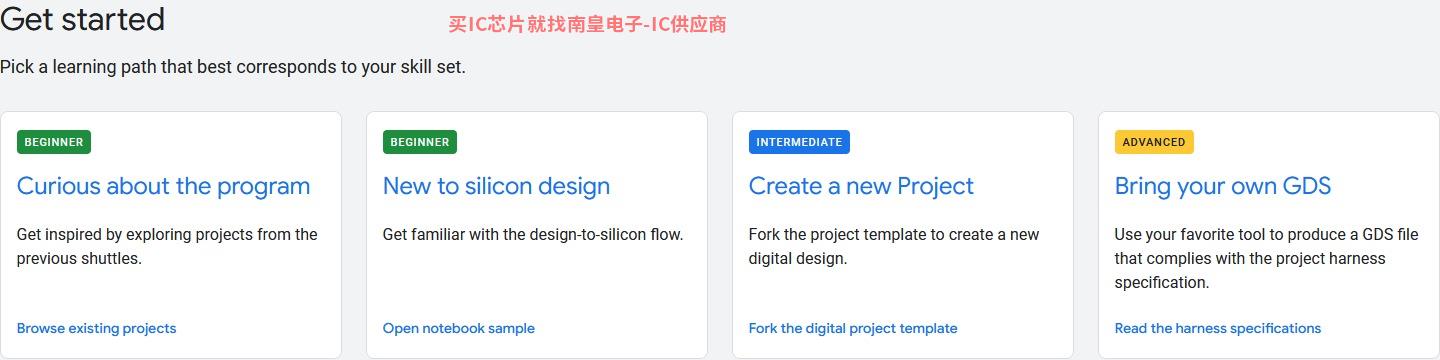Click the exploring projects from previous shuttles description

(167, 246)
